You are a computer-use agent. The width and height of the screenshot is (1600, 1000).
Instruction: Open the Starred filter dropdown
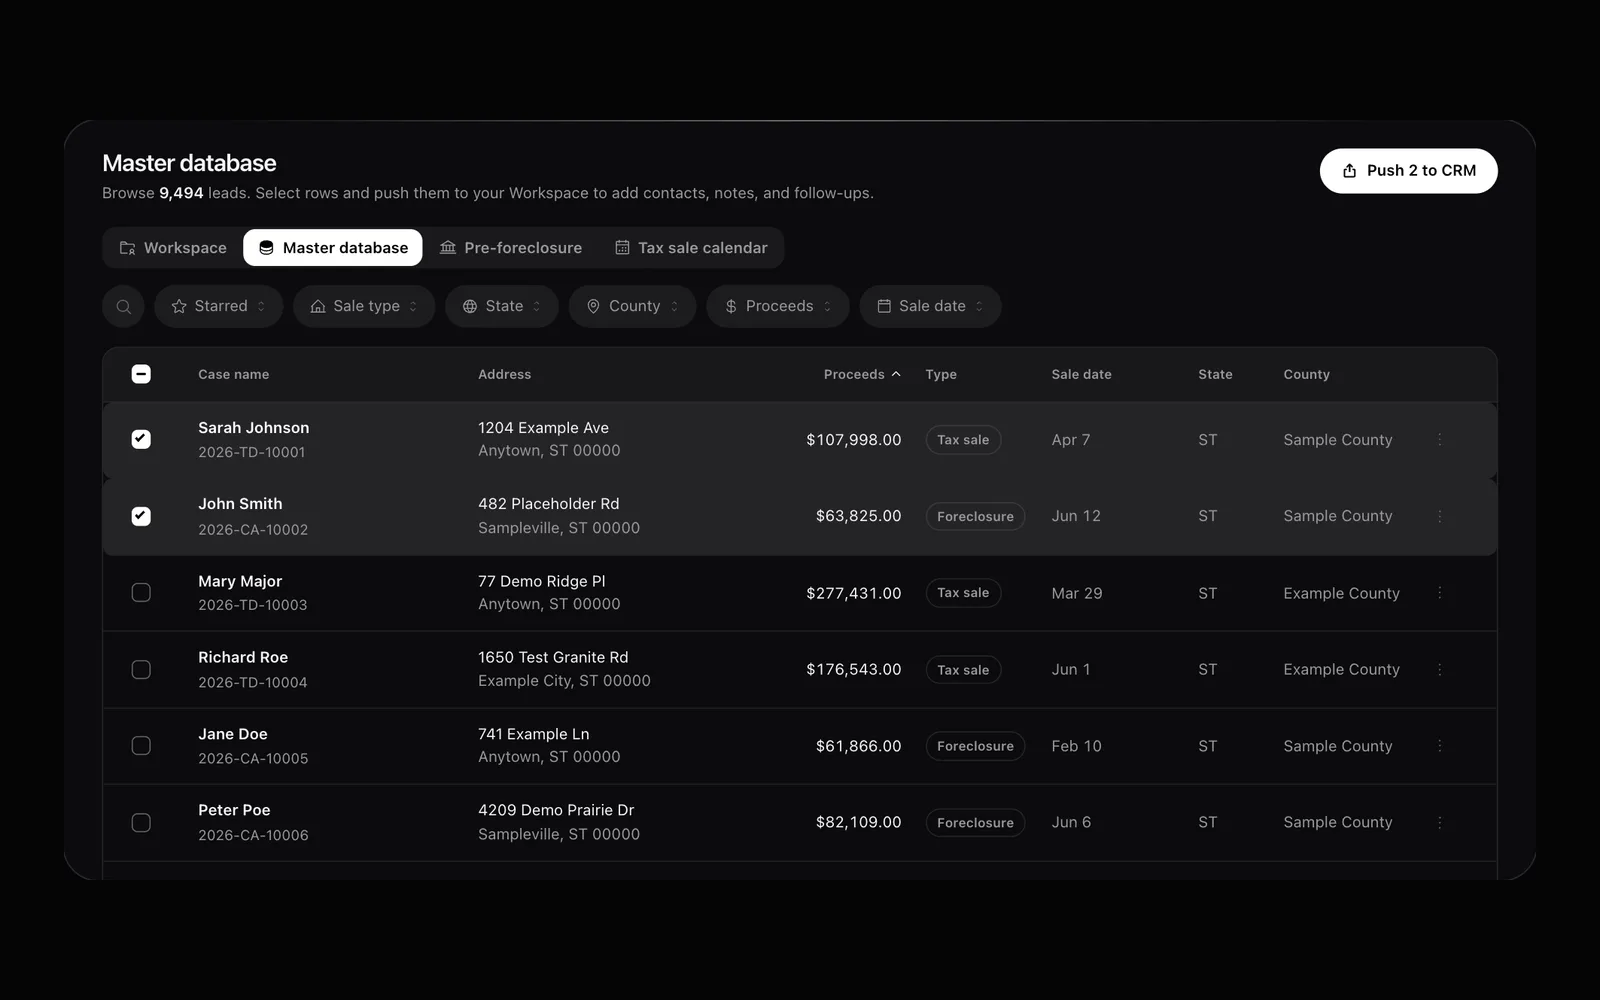coord(219,306)
